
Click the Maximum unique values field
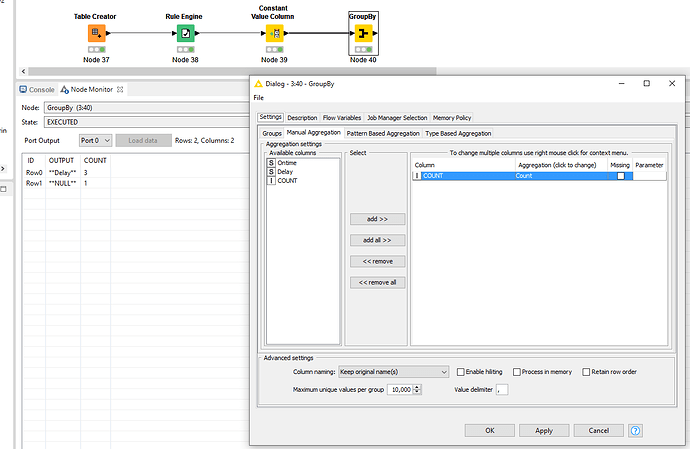(x=400, y=390)
